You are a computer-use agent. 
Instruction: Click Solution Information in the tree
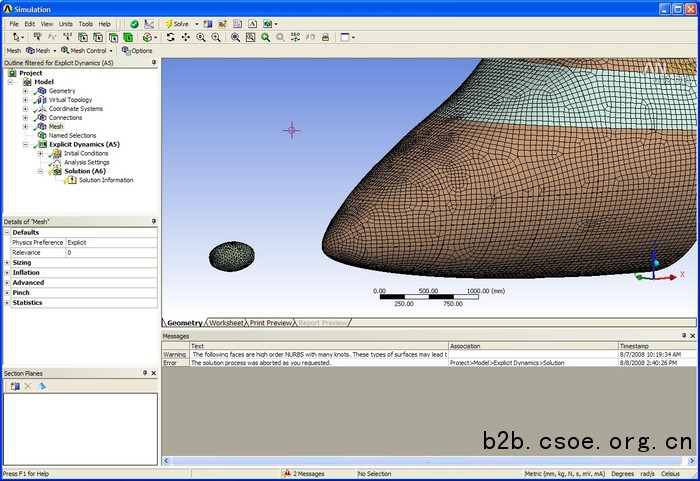[x=105, y=180]
